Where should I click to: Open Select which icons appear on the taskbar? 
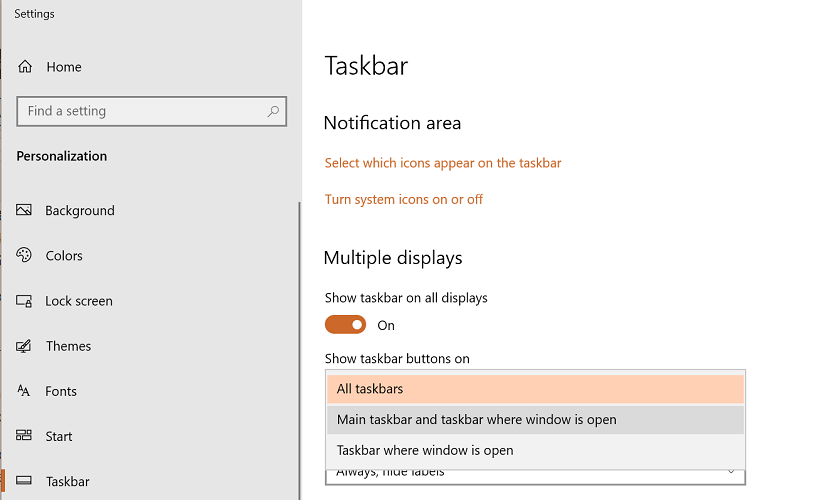443,163
